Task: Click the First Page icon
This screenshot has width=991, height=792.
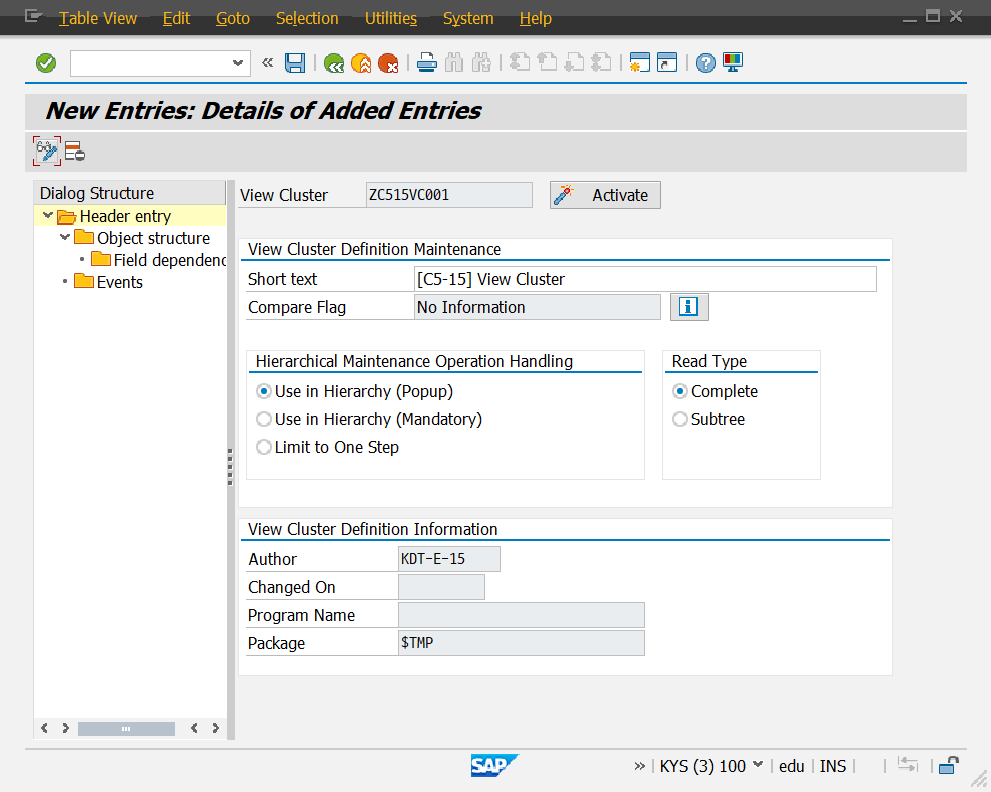Action: point(520,63)
